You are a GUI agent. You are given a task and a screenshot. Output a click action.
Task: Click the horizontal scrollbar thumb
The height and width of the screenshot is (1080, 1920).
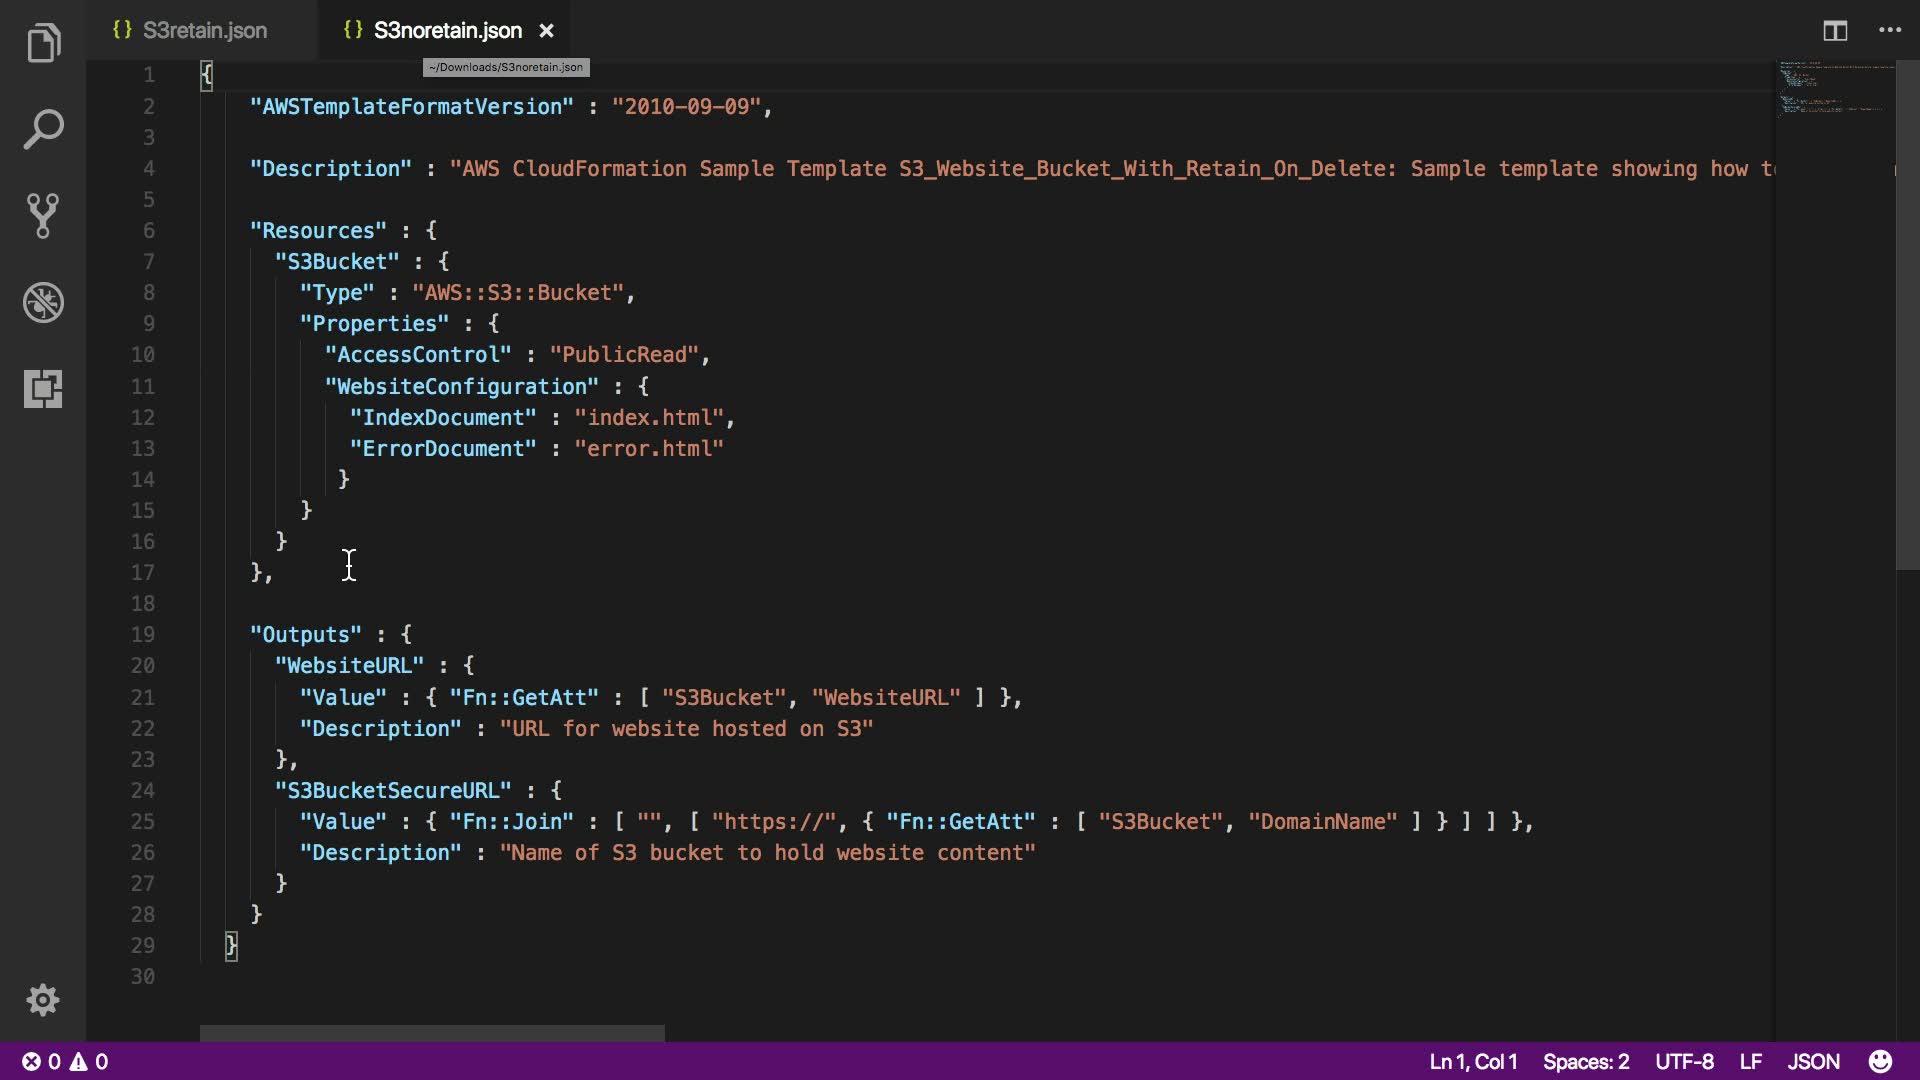pyautogui.click(x=432, y=1033)
